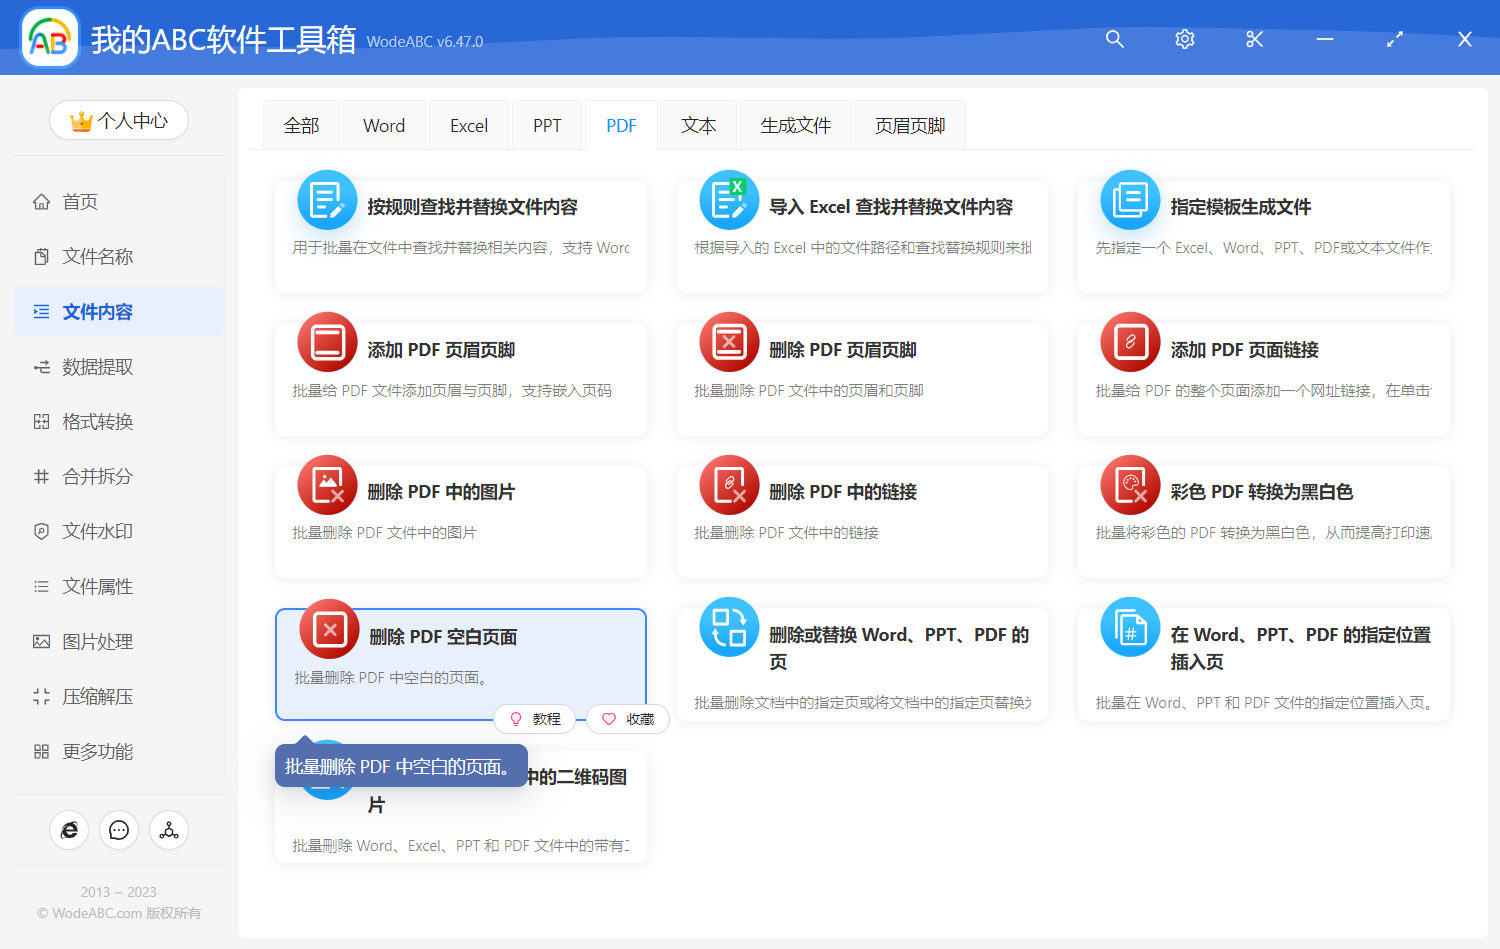
Task: Select the 指定模板生成文件 tool icon
Action: pos(1129,200)
